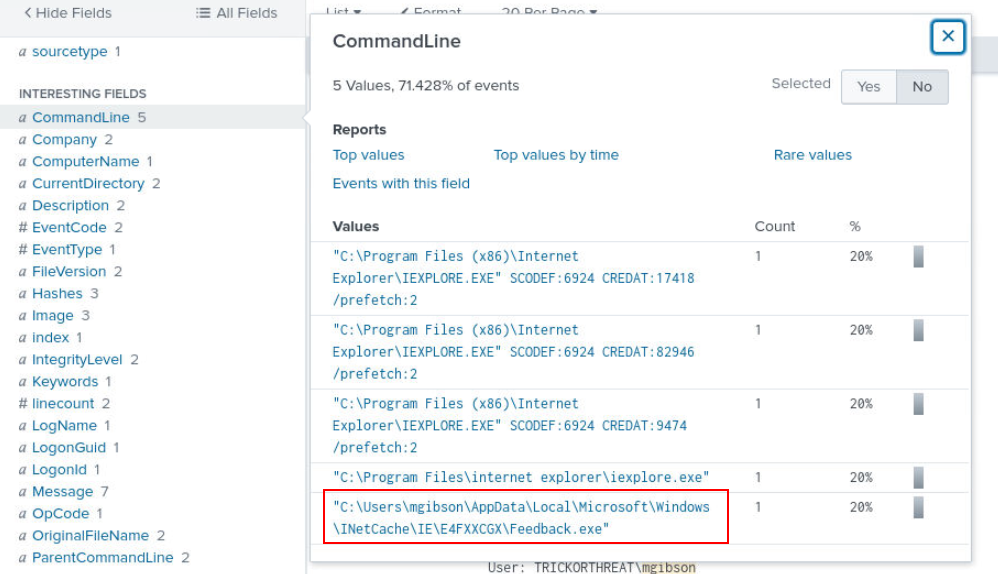Viewport: 998px width, 574px height.
Task: Click the 'a' icon beside Hashes field
Action: click(x=23, y=294)
